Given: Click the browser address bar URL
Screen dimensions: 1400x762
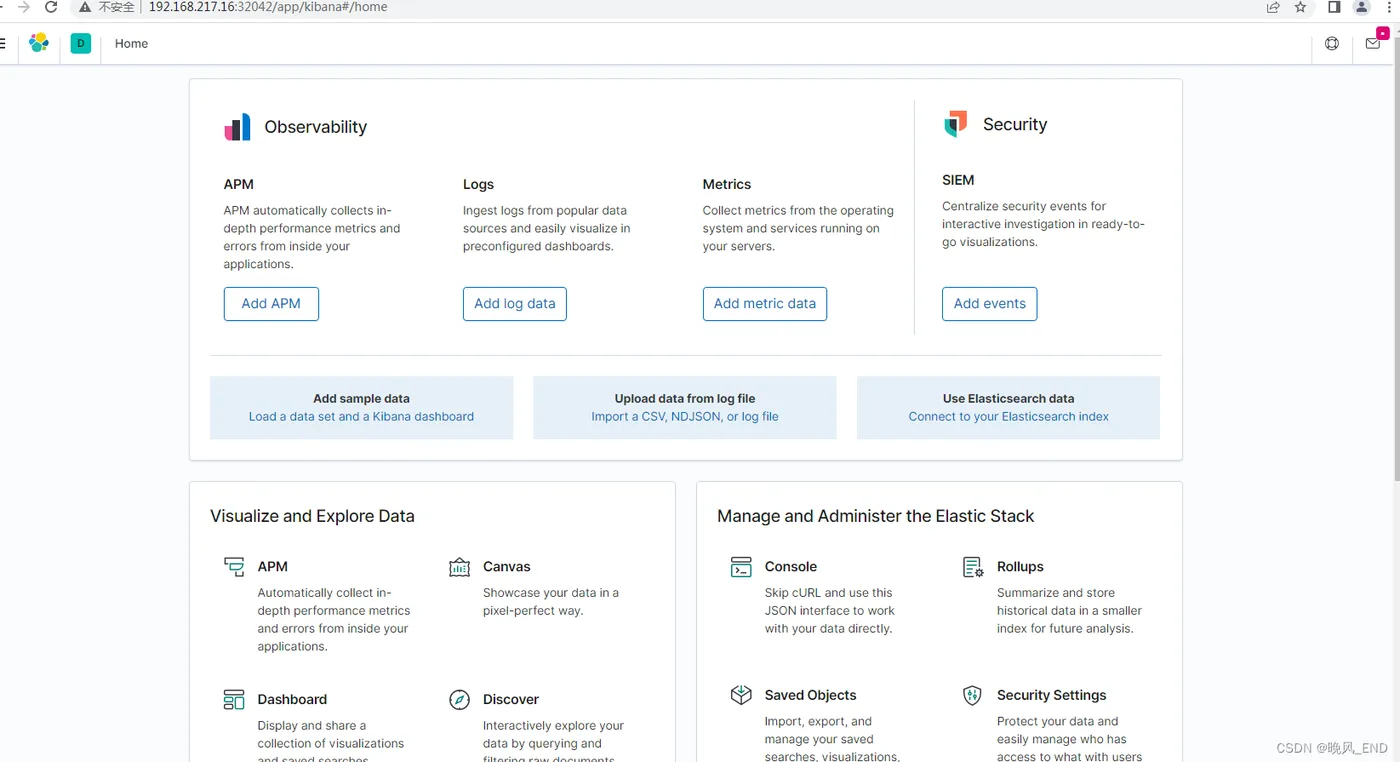Looking at the screenshot, I should [268, 7].
